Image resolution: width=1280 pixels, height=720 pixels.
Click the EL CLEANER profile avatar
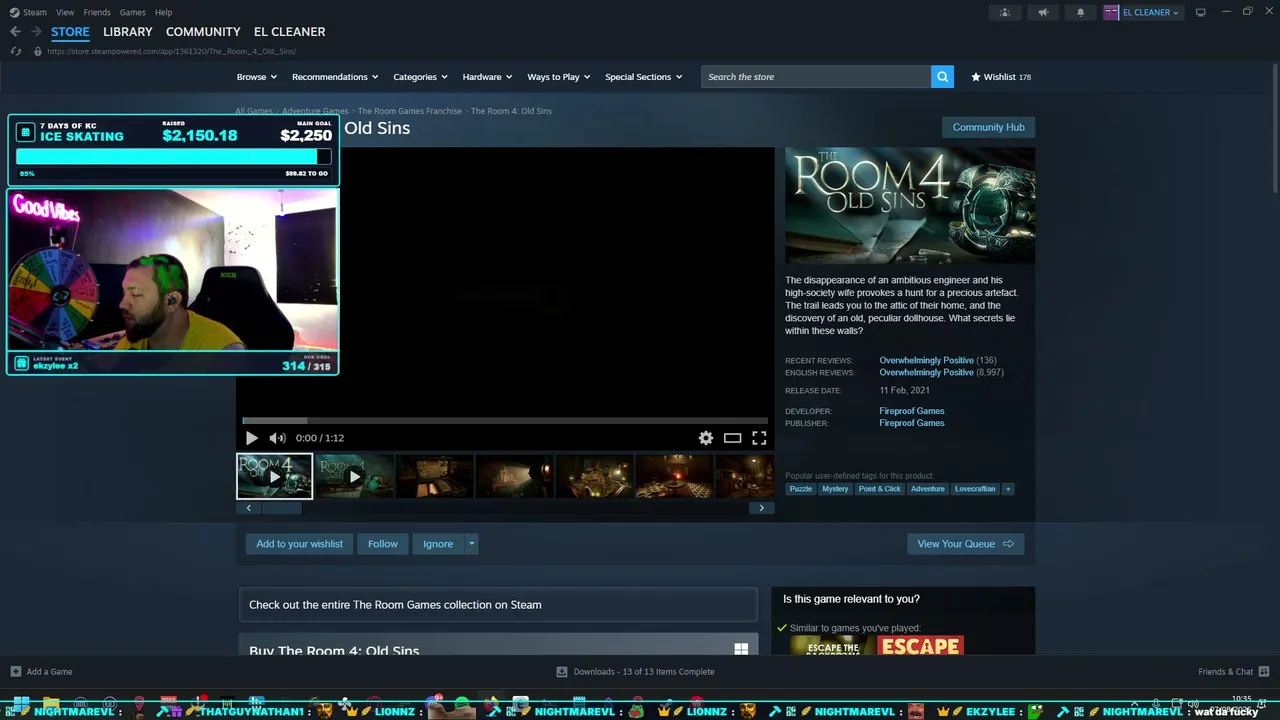[1111, 12]
